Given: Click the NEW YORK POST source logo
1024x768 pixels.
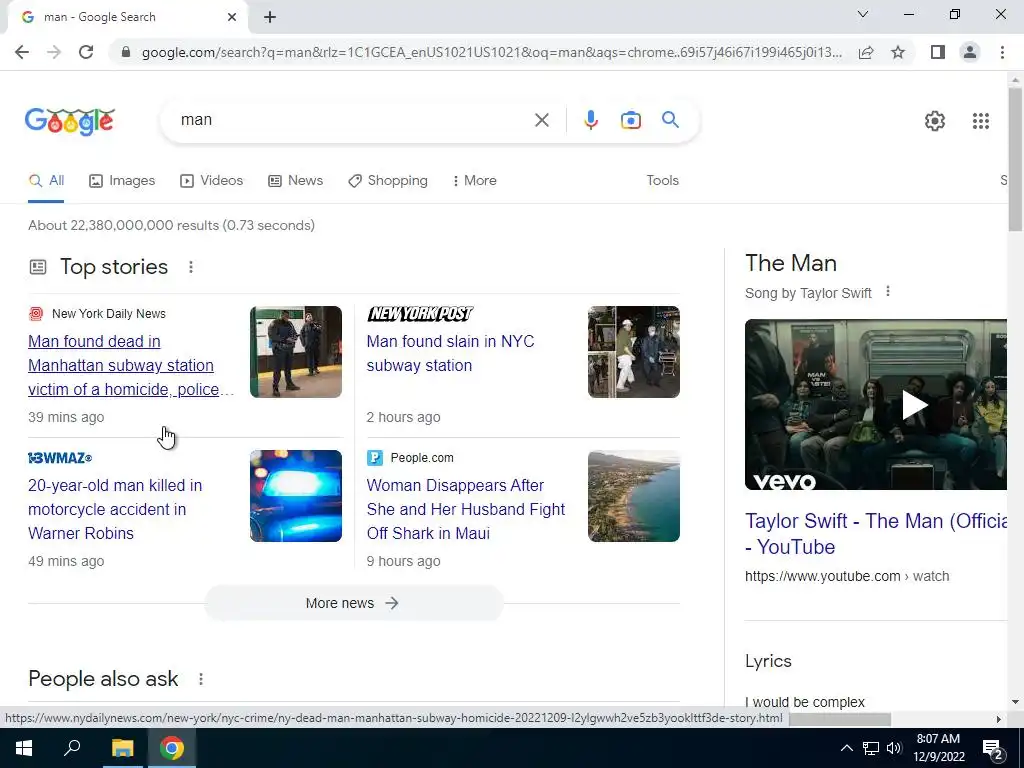Looking at the screenshot, I should (x=420, y=313).
